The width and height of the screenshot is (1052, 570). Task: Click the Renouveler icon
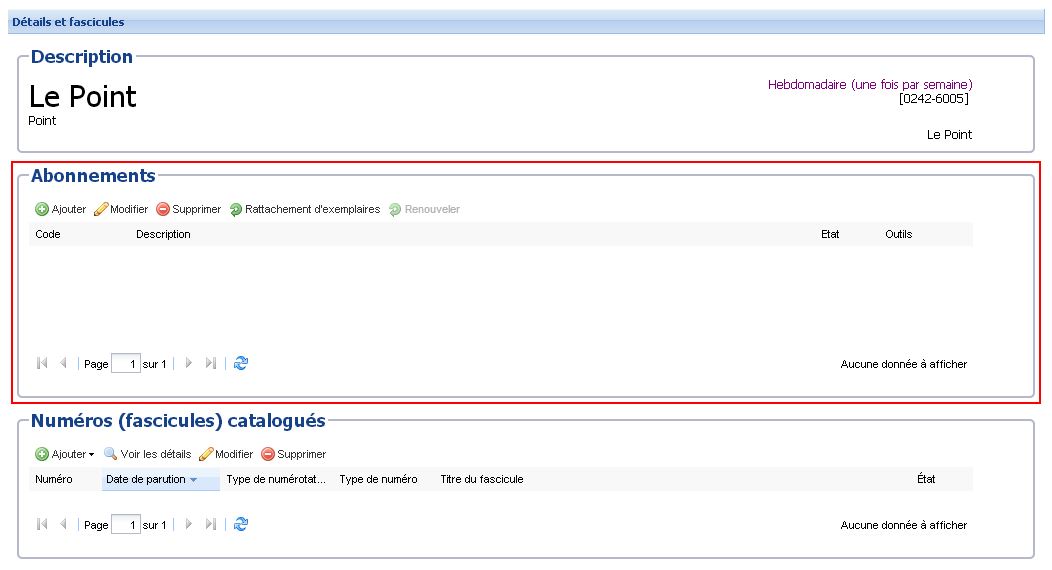pyautogui.click(x=395, y=210)
